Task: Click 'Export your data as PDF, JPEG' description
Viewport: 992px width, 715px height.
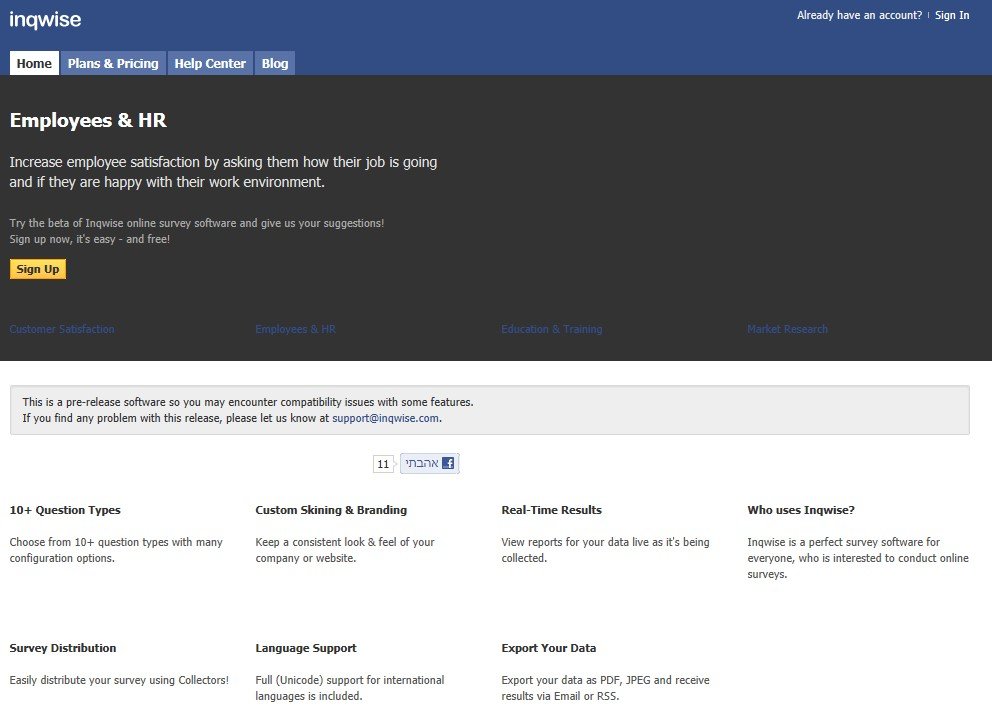Action: [x=605, y=688]
